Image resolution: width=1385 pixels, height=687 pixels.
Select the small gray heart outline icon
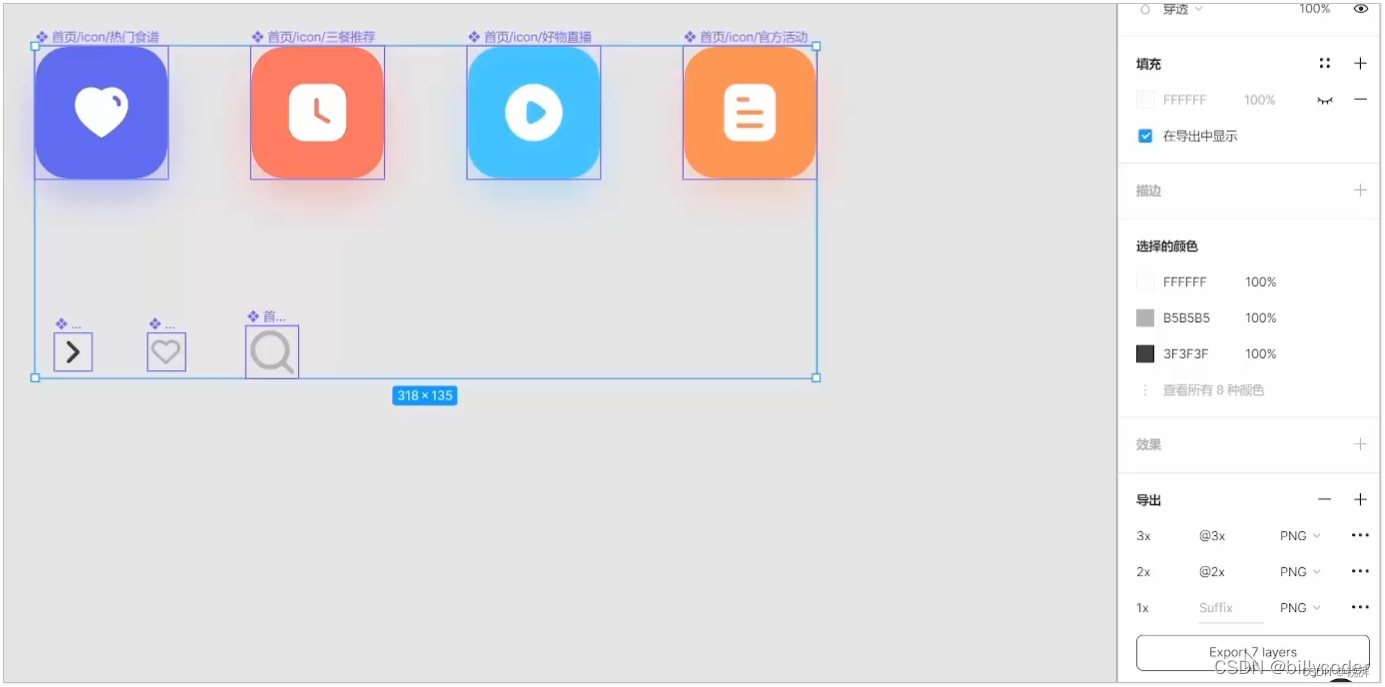(166, 352)
